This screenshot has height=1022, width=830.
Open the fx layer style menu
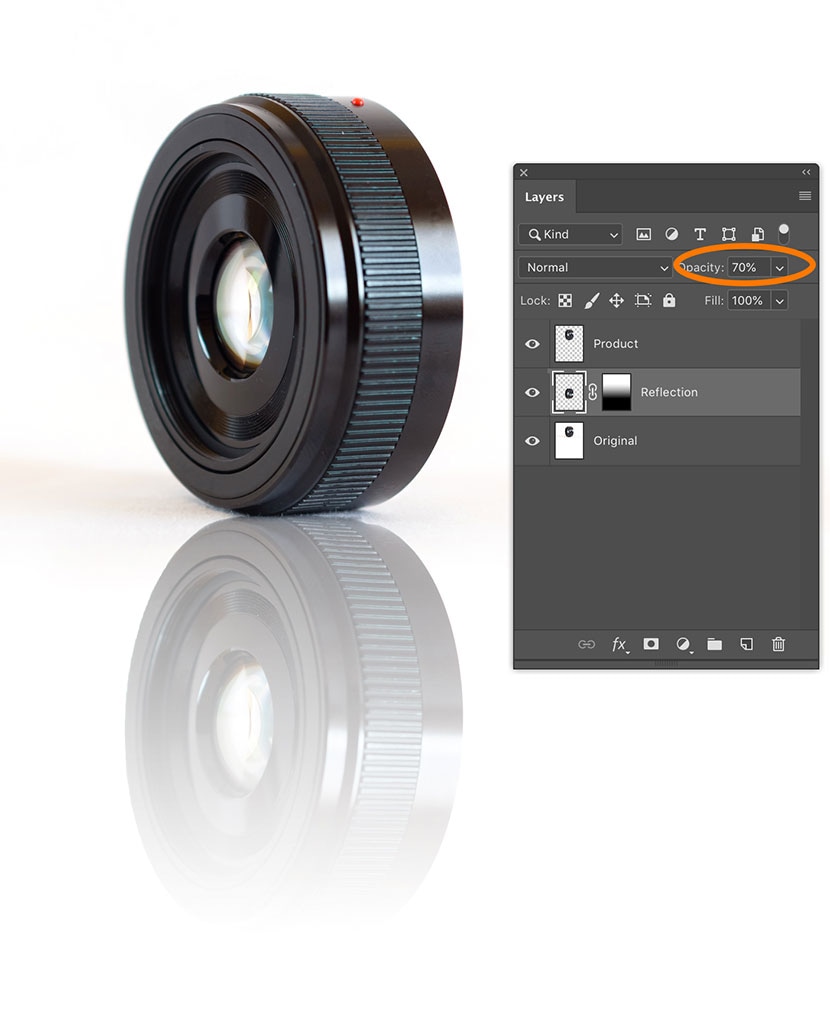(x=619, y=645)
